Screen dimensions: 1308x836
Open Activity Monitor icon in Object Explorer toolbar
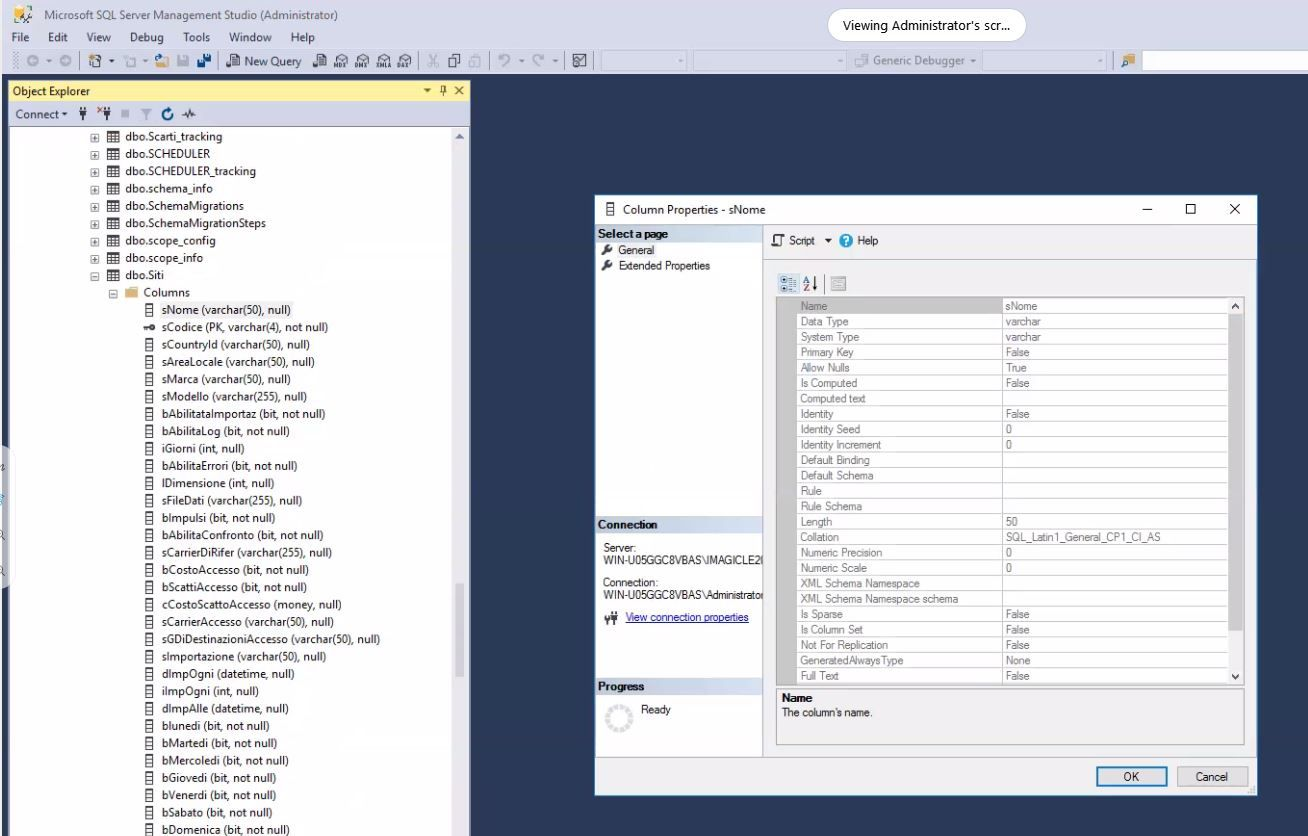click(188, 114)
